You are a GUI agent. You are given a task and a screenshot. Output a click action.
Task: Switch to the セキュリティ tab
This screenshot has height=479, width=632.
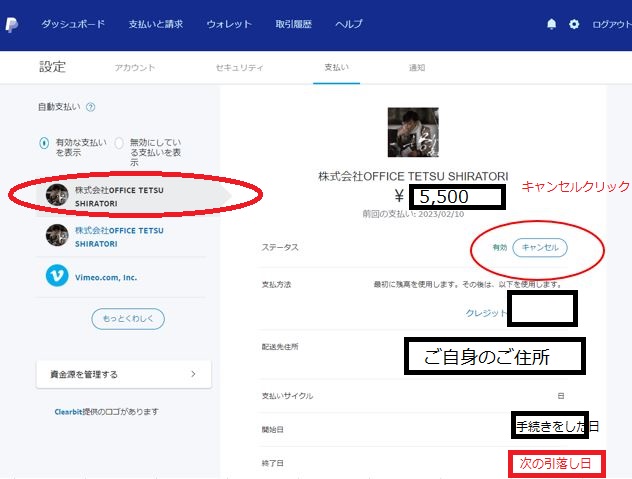pos(239,68)
